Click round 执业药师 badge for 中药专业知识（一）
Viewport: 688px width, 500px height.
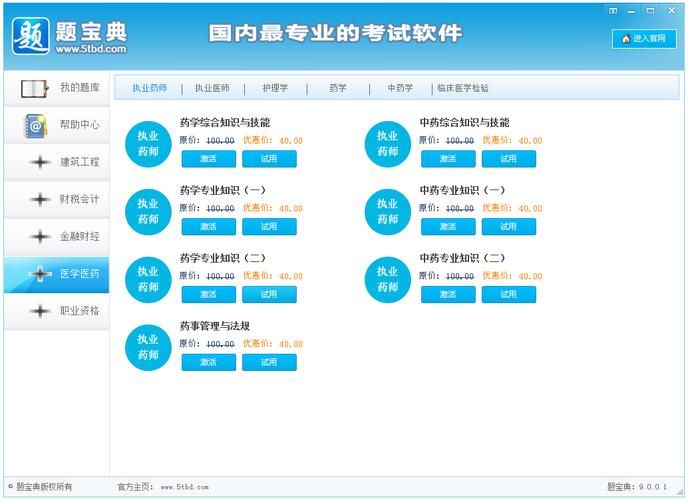pyautogui.click(x=387, y=212)
